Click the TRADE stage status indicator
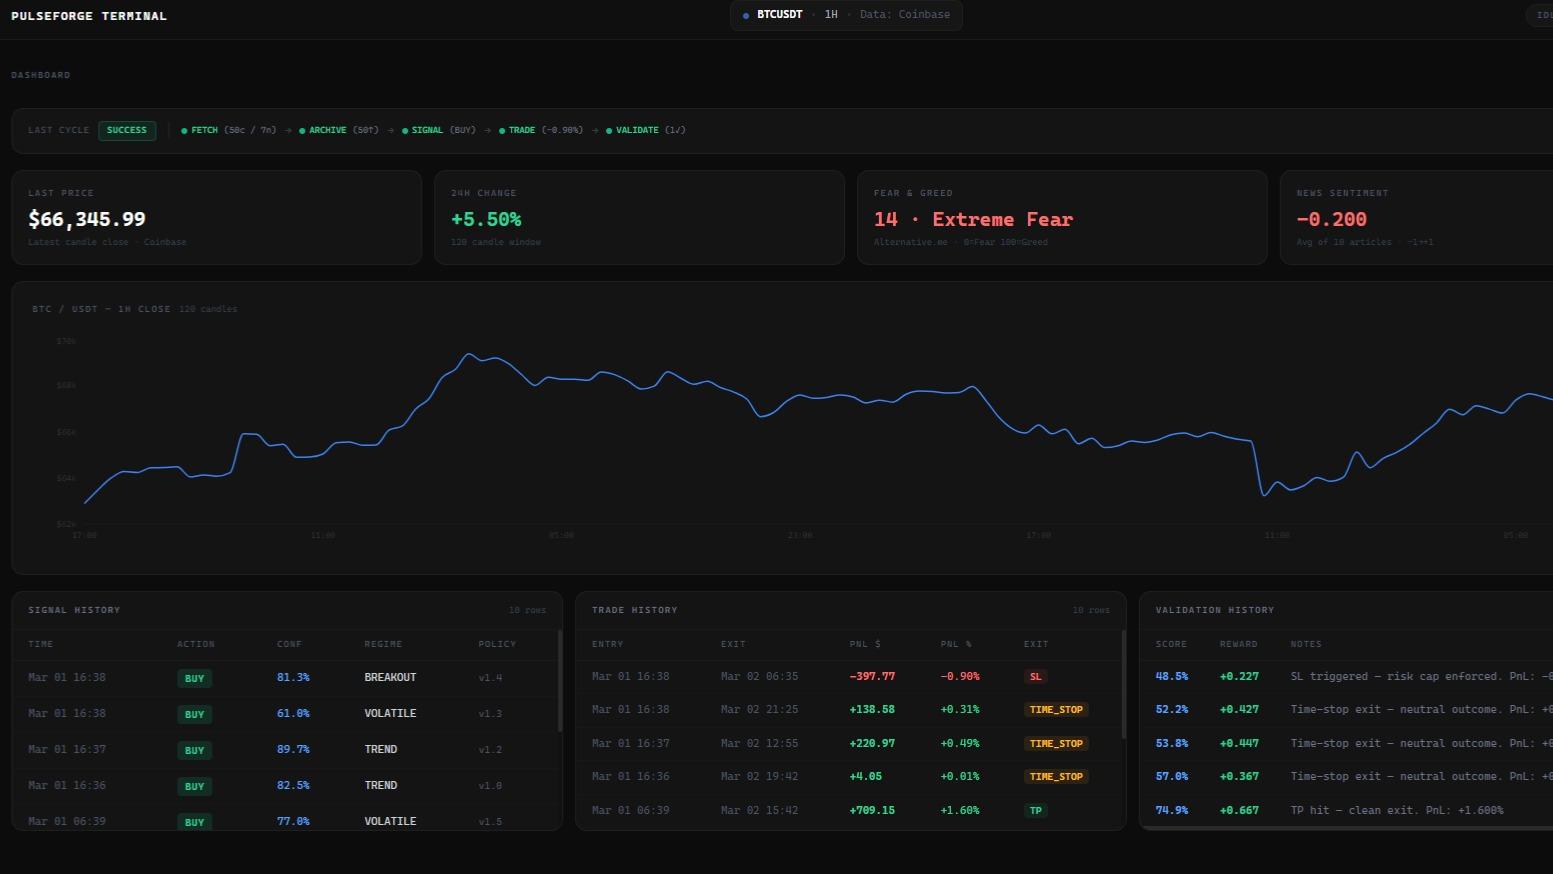Screen dimensions: 1553x874 point(501,130)
